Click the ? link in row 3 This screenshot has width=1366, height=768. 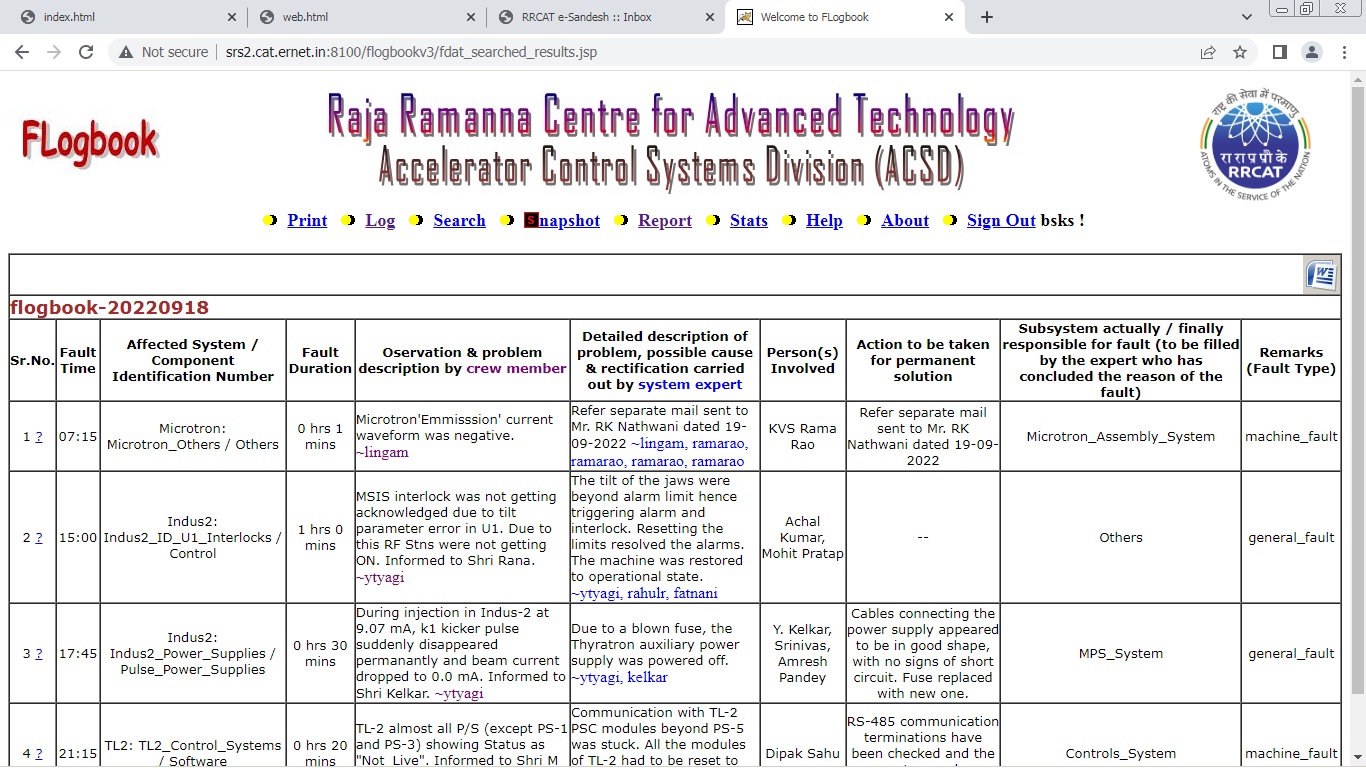click(39, 654)
